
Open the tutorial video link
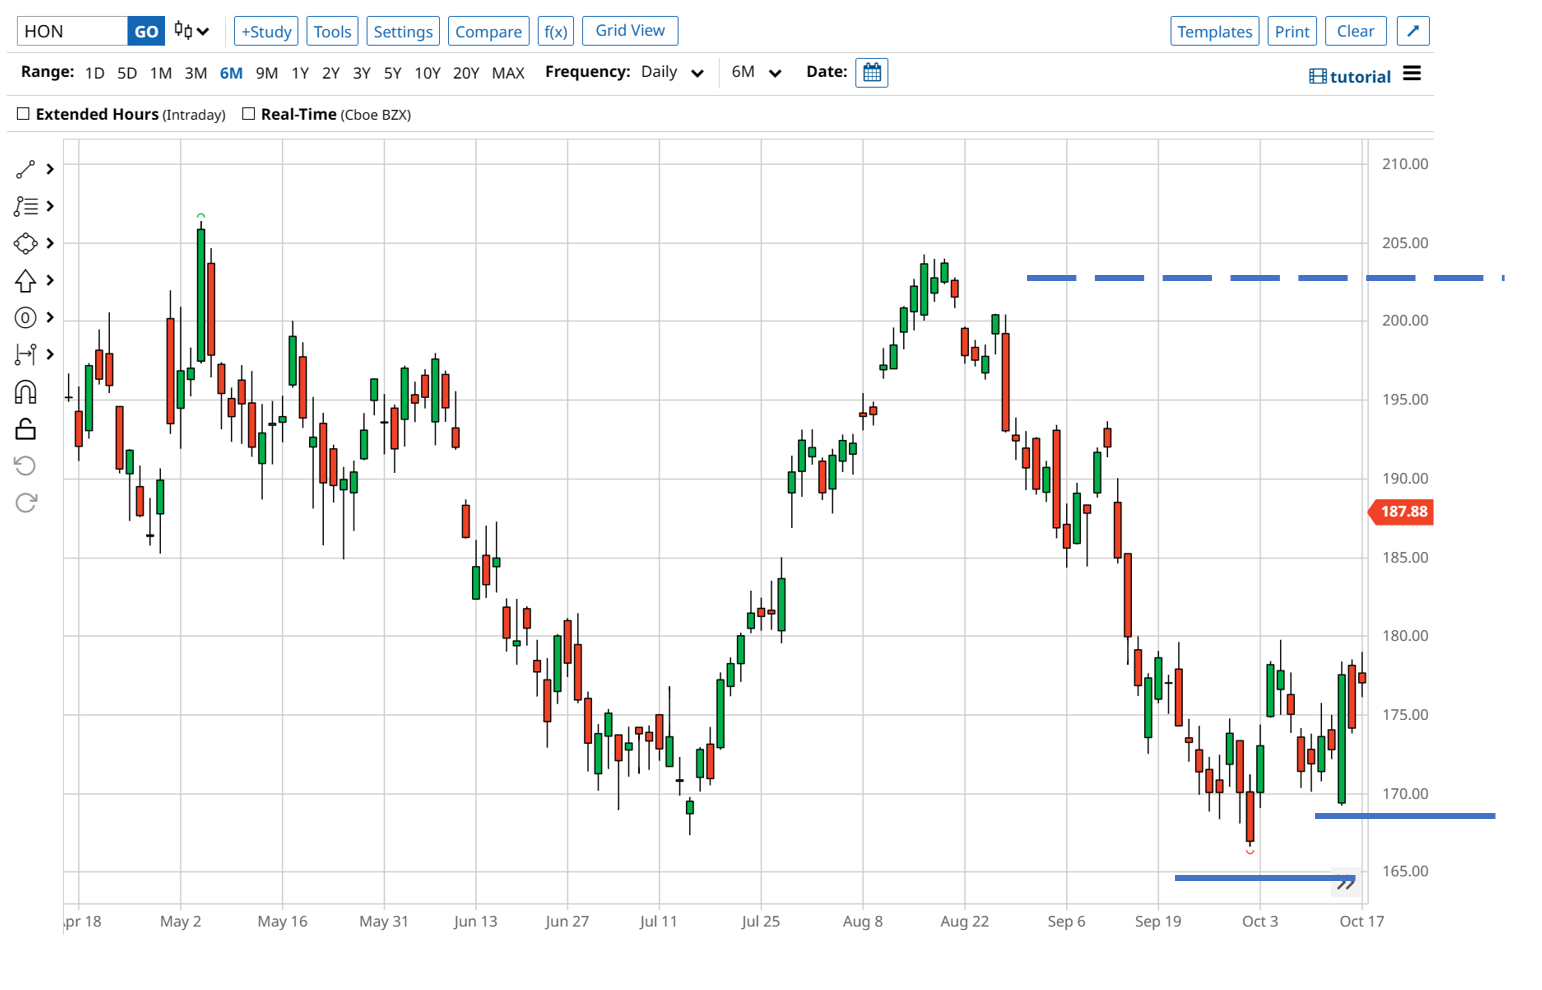tap(1350, 77)
